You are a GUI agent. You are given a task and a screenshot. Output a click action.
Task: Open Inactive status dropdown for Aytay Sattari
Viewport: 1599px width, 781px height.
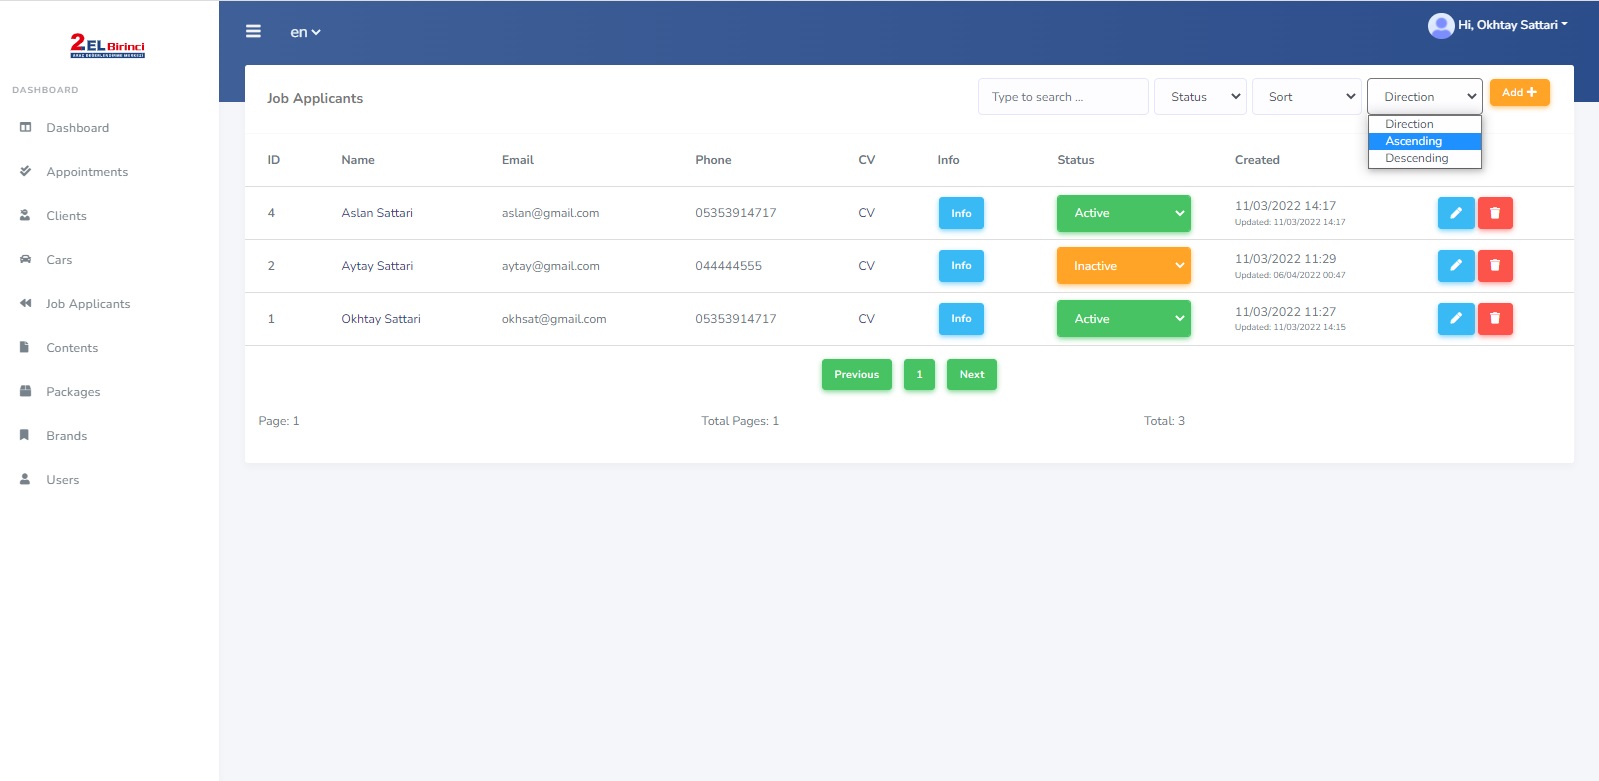click(1123, 266)
